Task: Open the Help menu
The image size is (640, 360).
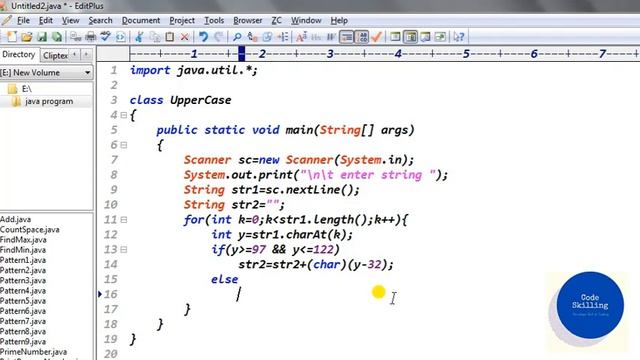Action: 339,20
